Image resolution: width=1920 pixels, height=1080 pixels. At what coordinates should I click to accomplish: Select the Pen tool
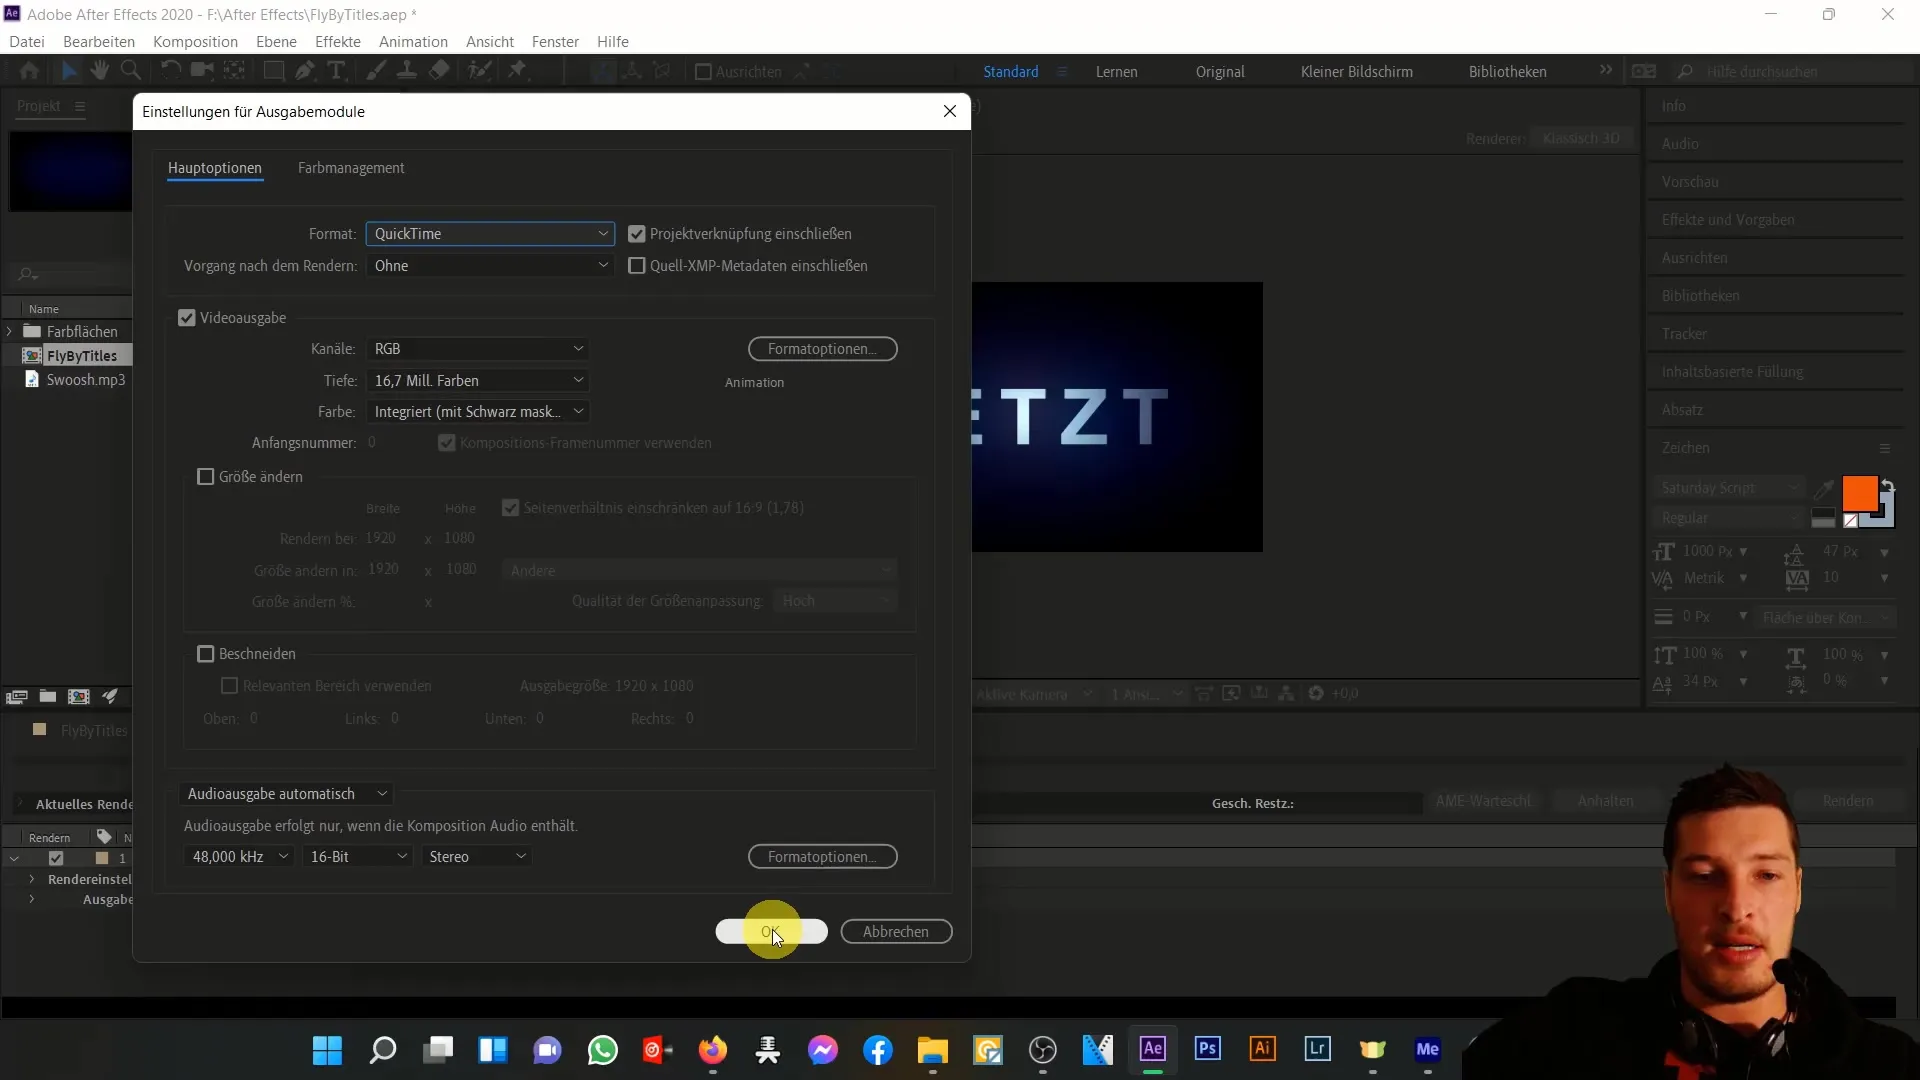click(305, 70)
